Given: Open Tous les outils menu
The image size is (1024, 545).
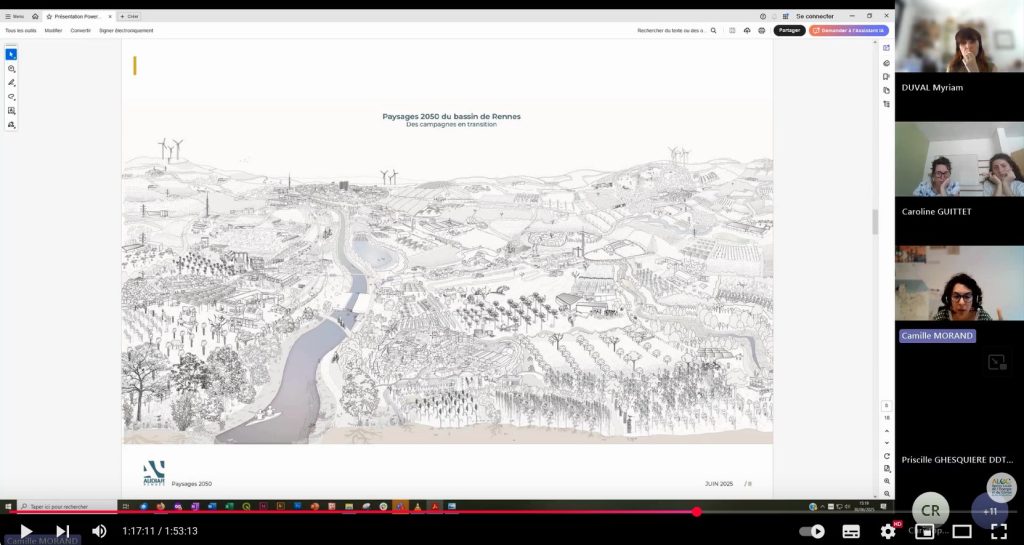Looking at the screenshot, I should coord(21,31).
